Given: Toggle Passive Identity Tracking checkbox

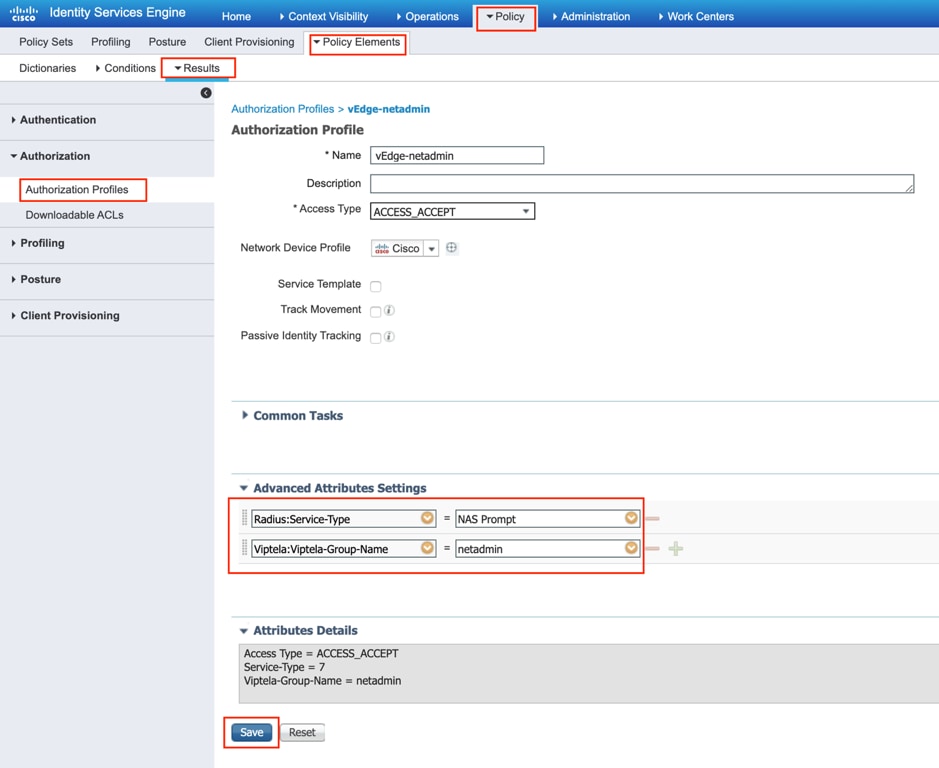Looking at the screenshot, I should click(x=375, y=338).
